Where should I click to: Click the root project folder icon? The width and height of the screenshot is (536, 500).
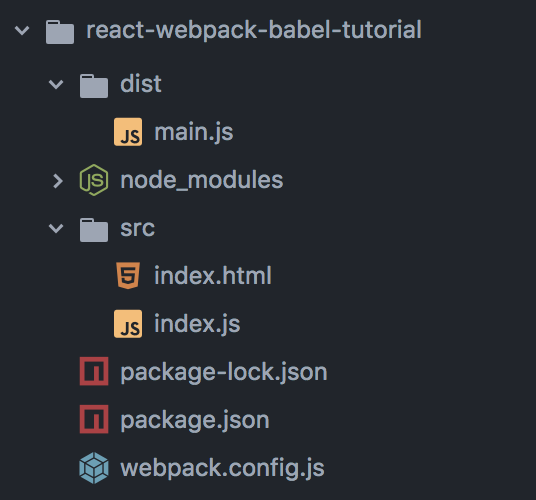[x=60, y=32]
